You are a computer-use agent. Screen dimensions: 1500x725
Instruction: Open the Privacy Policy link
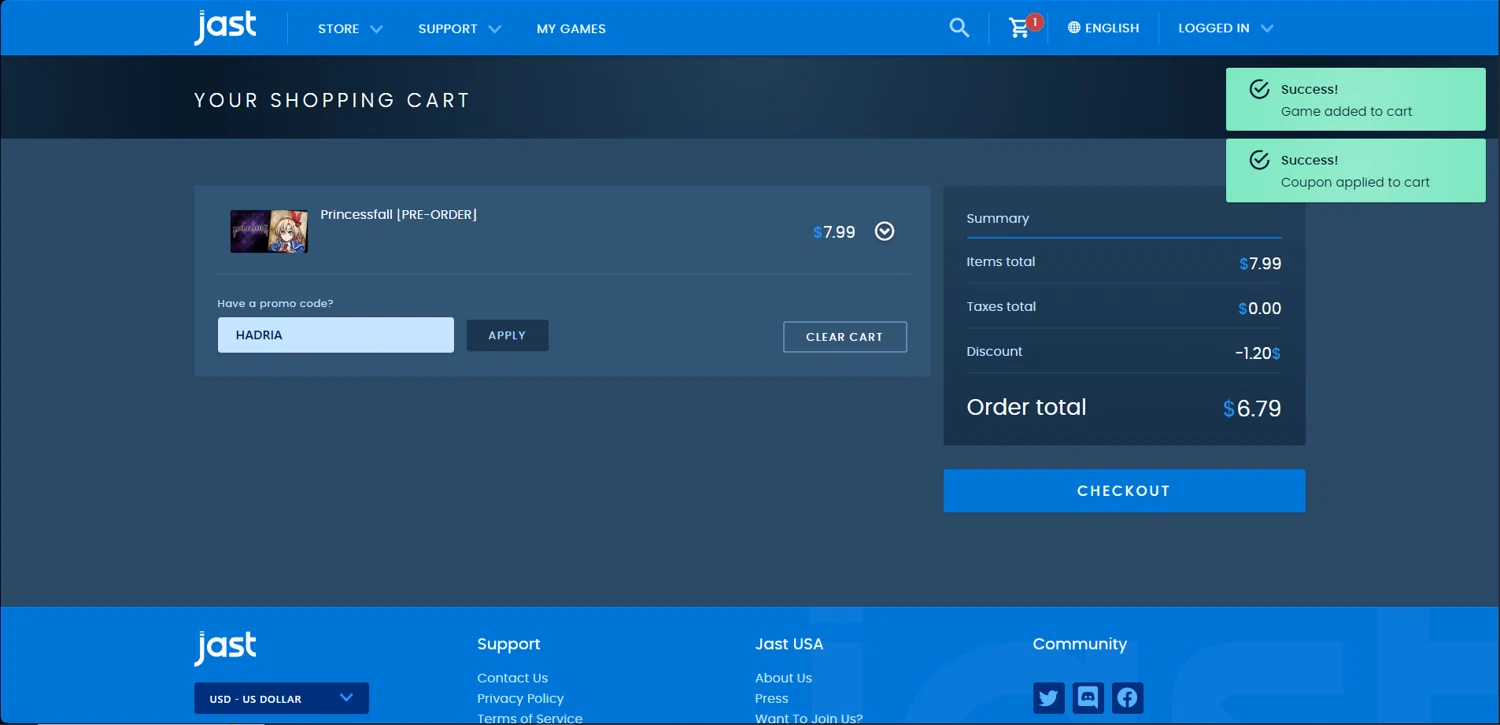pos(520,698)
